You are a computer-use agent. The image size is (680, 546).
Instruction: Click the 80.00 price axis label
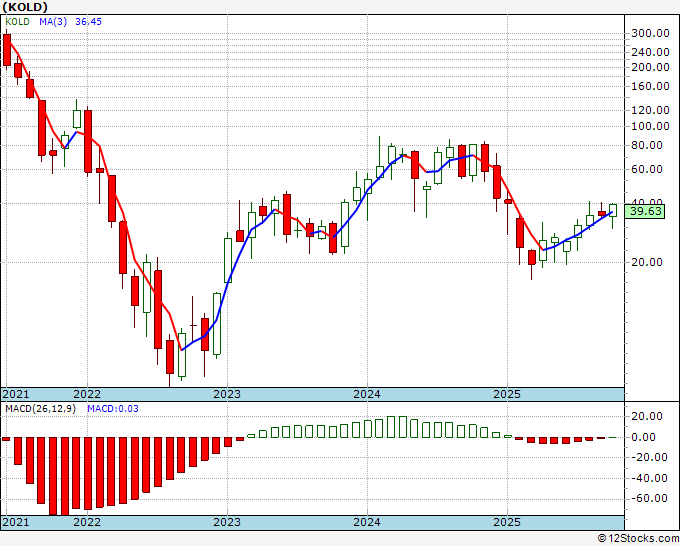(647, 145)
